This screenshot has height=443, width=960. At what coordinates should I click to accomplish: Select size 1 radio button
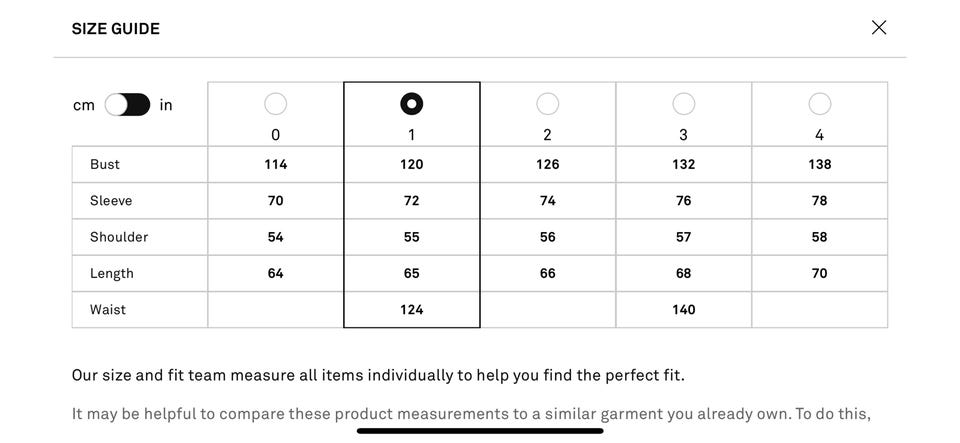[411, 104]
